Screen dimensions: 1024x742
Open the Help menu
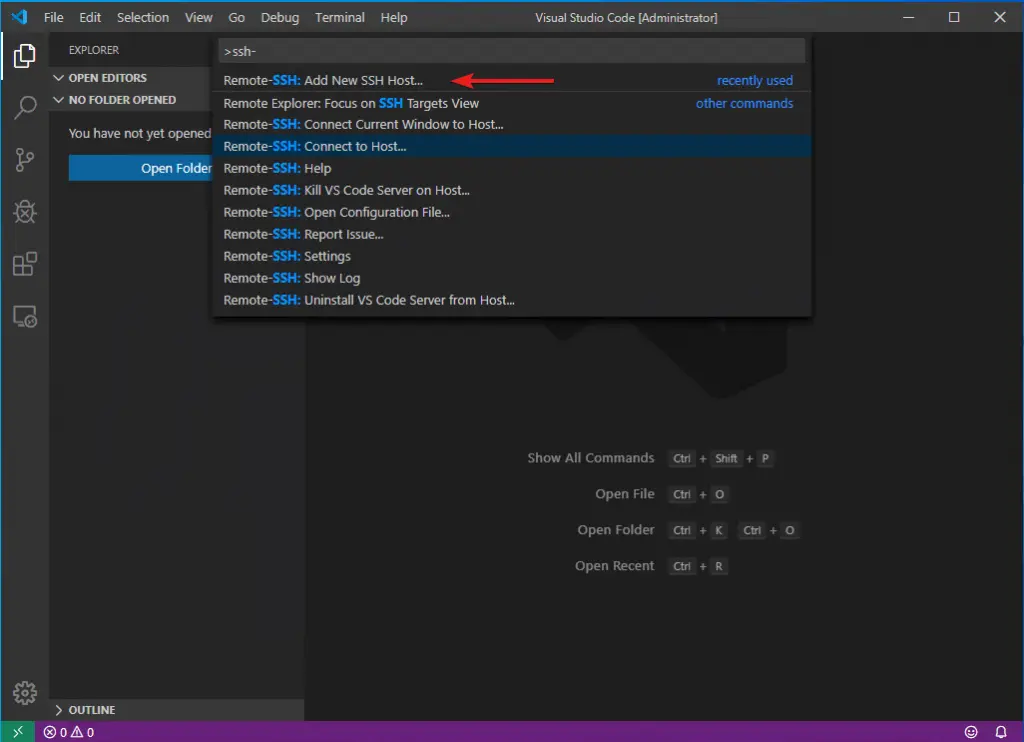click(394, 18)
